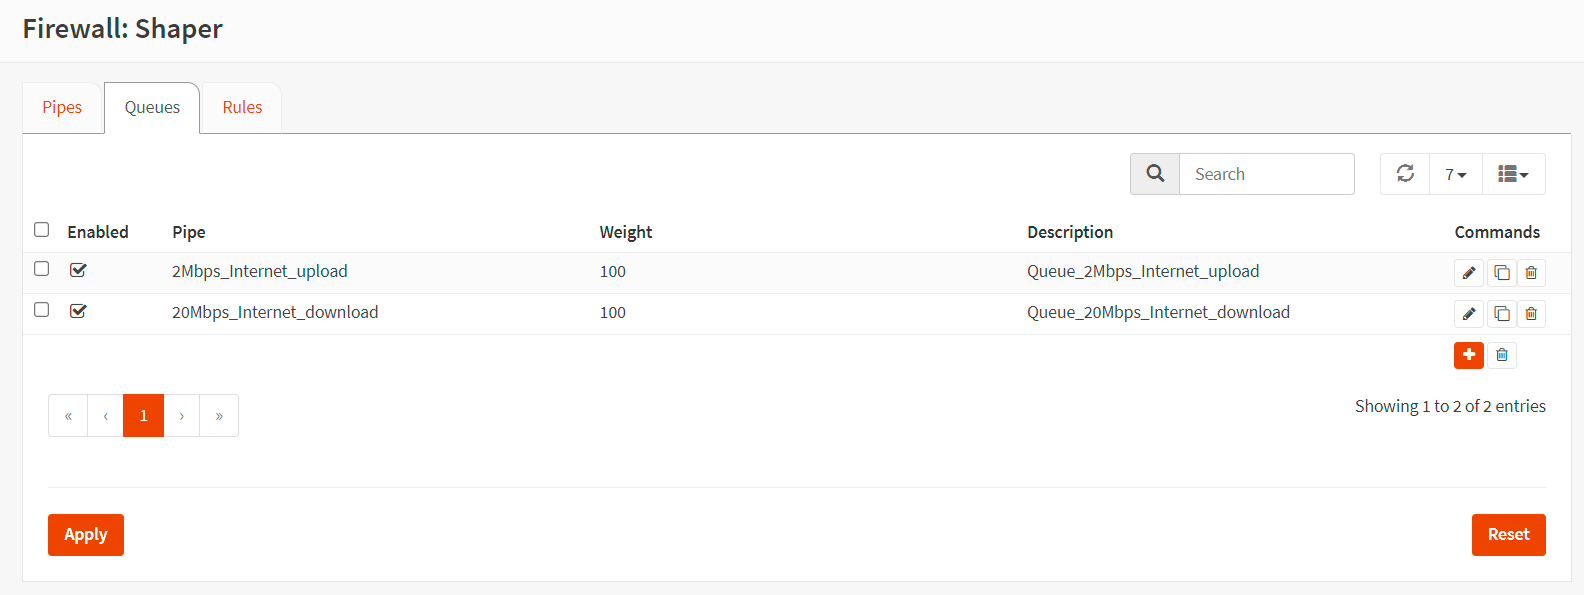Toggle enabled state of 2Mbps_Internet_upload queue
Screen dimensions: 1584x595
click(x=78, y=270)
